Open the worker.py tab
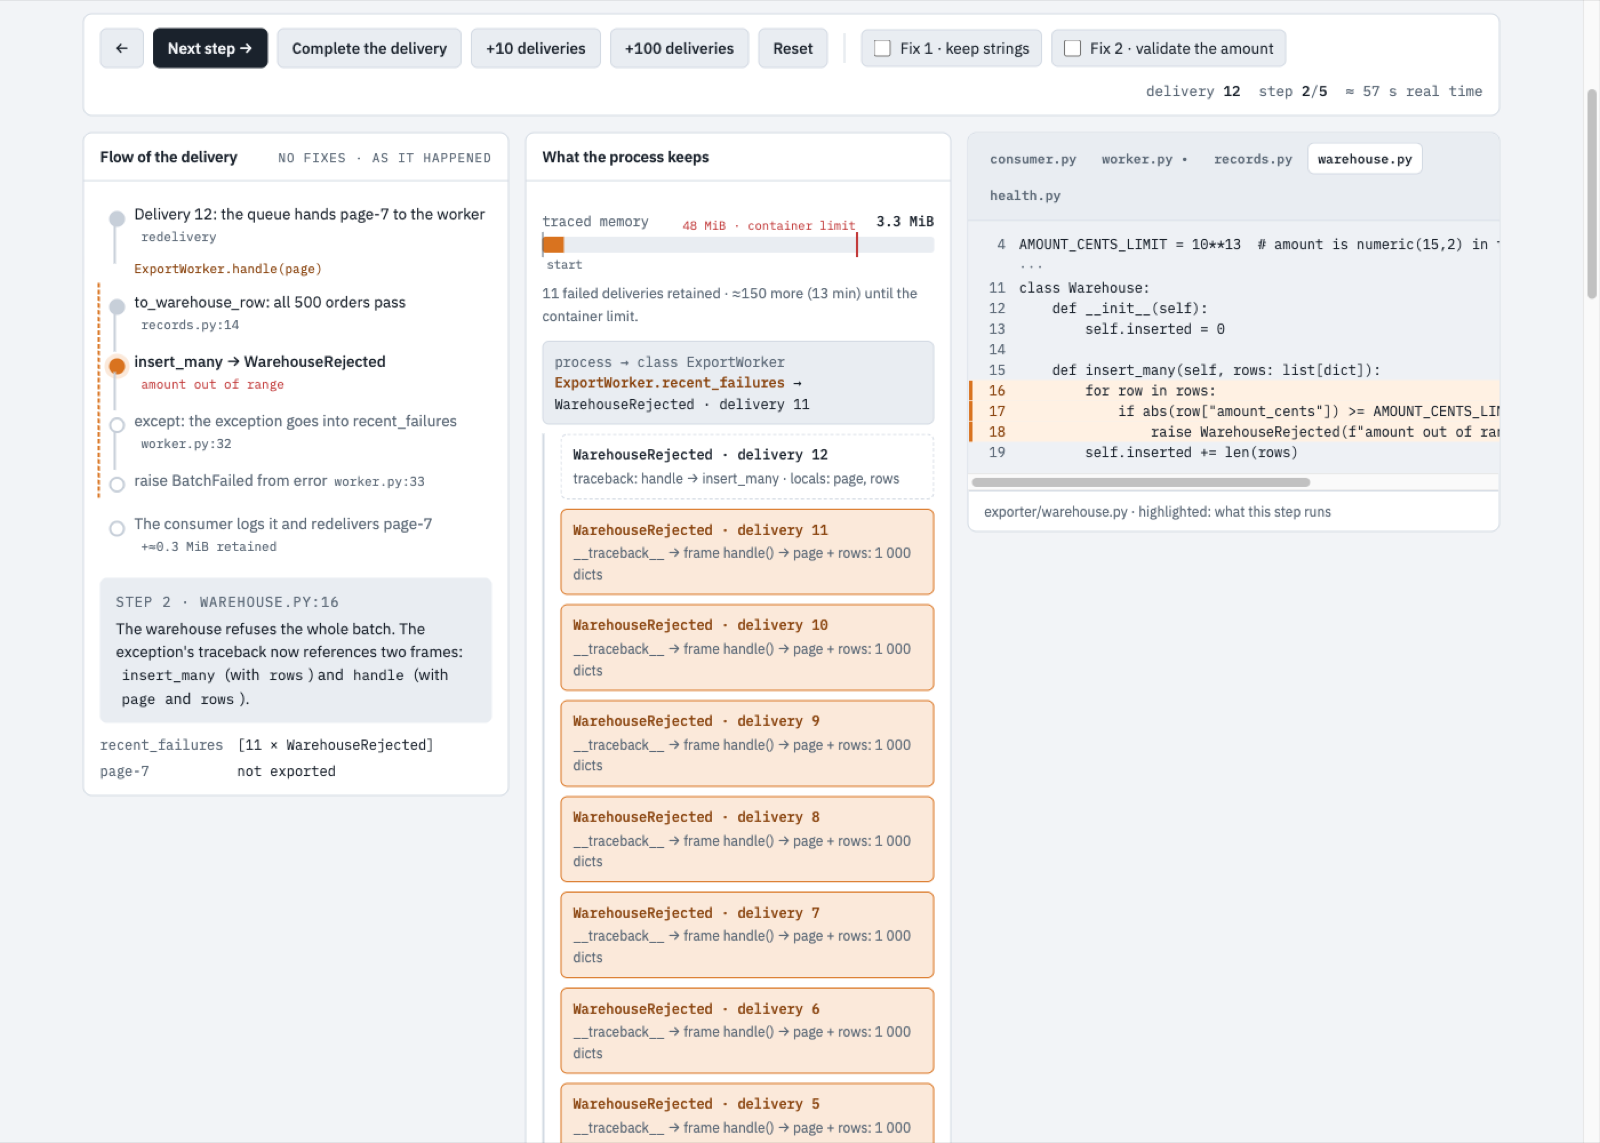1600x1143 pixels. [1144, 159]
